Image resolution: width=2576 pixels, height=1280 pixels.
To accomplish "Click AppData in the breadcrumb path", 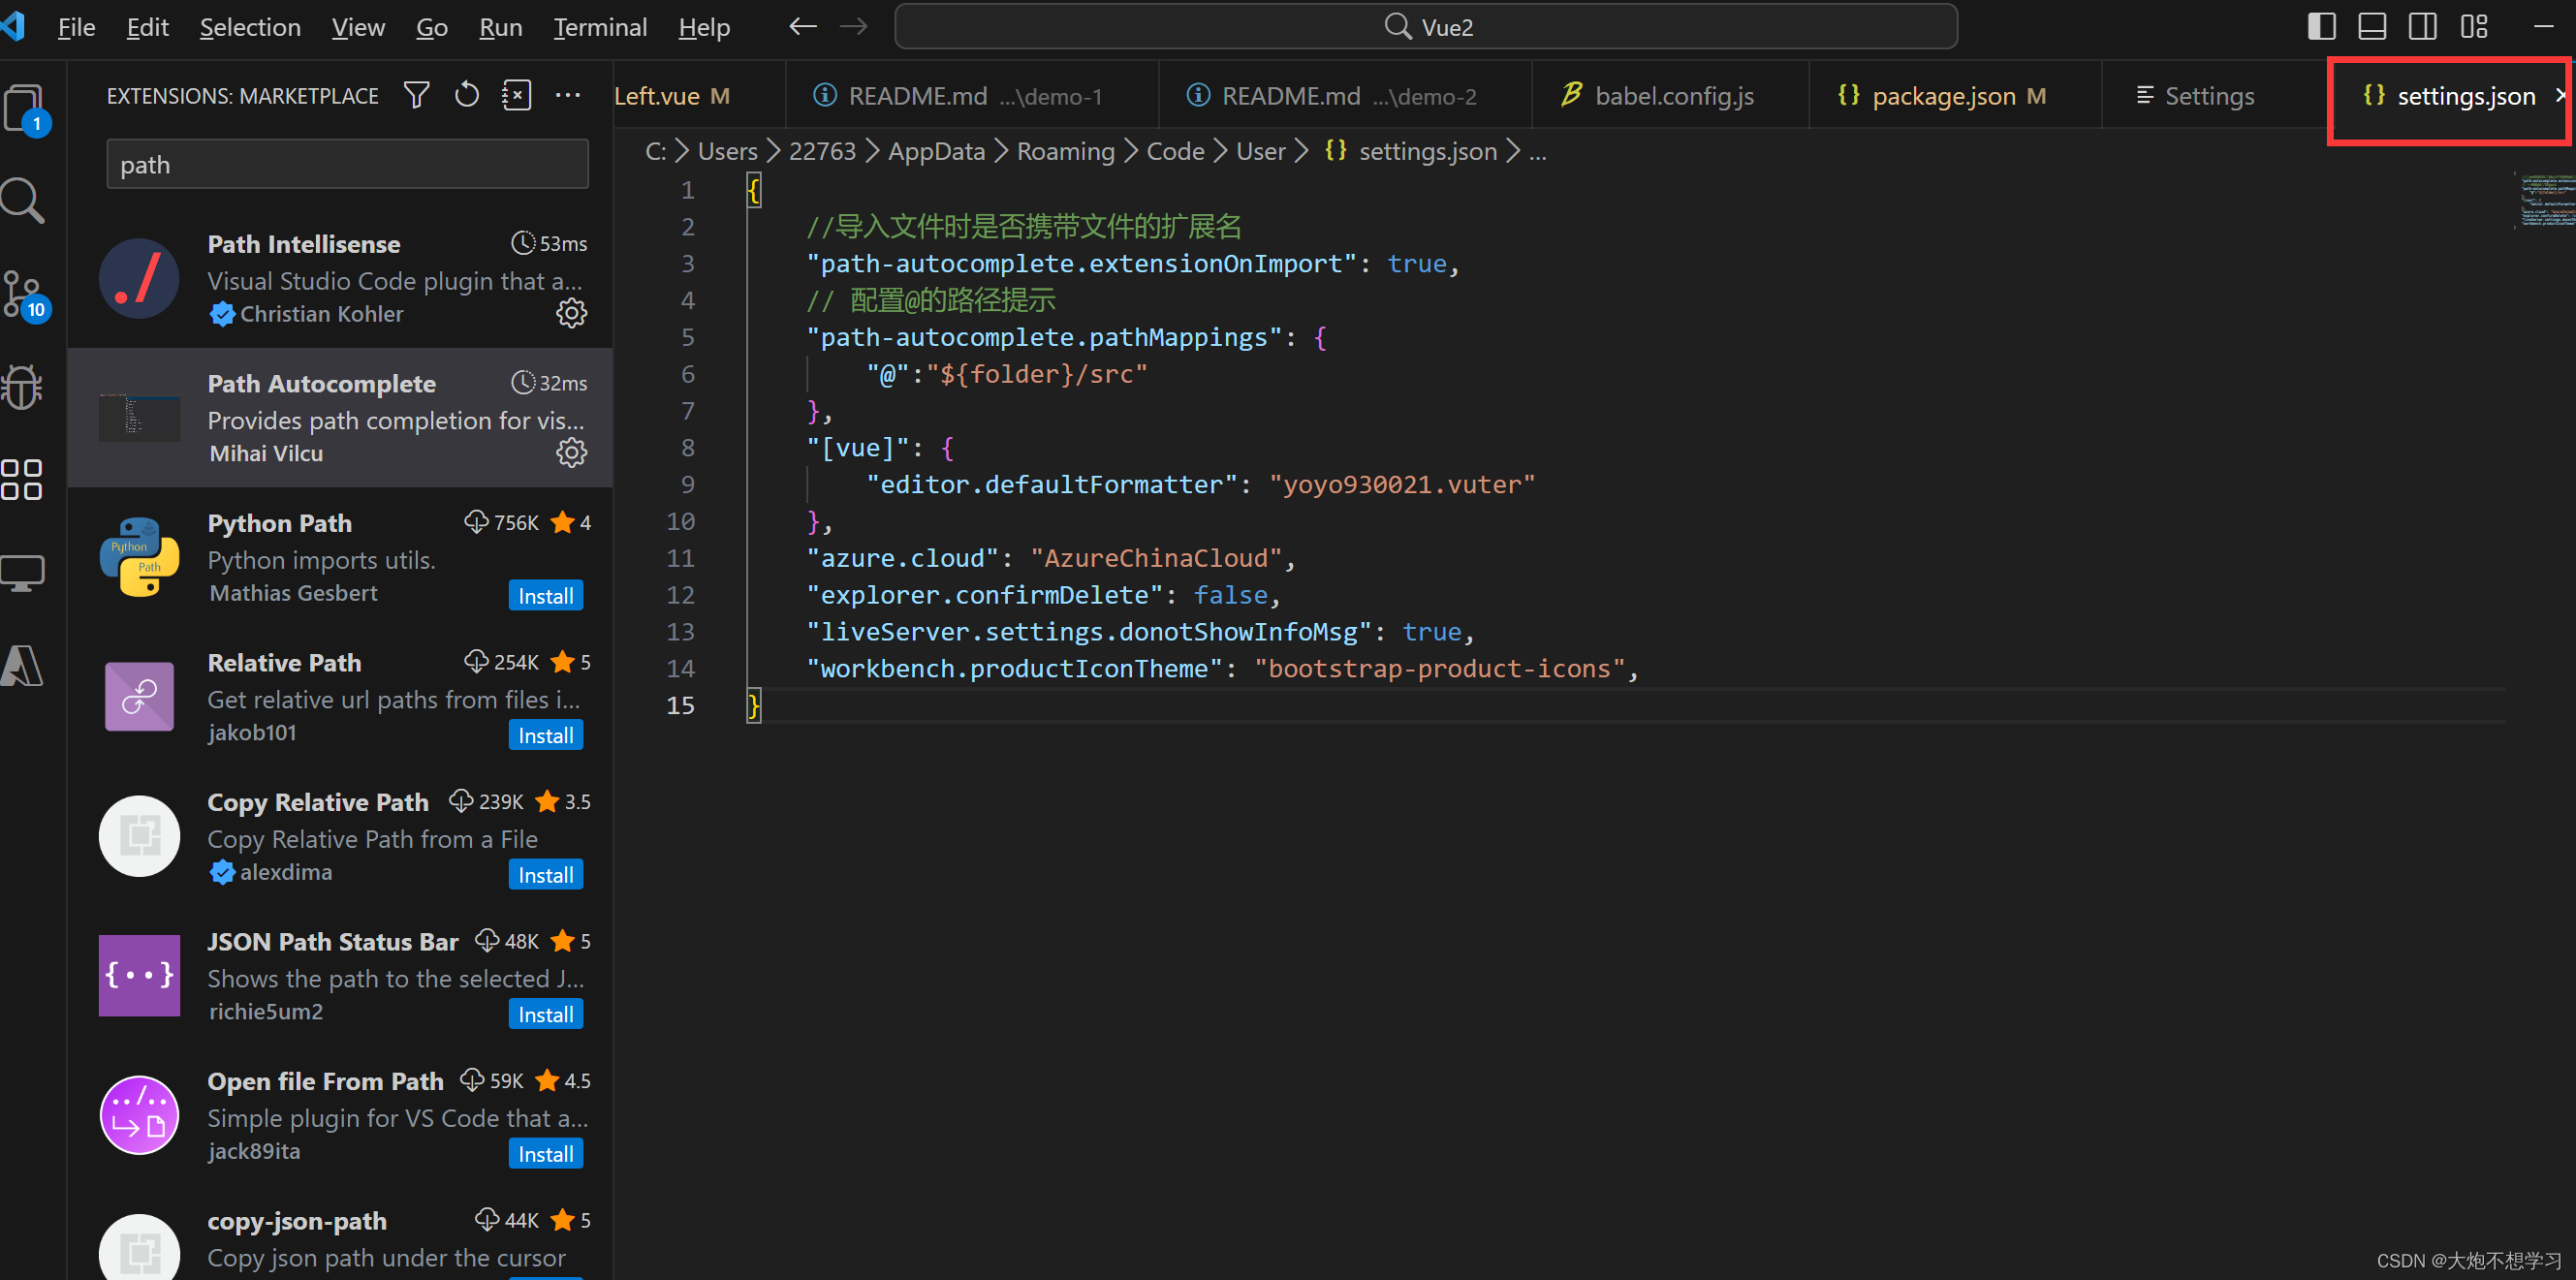I will 936,151.
